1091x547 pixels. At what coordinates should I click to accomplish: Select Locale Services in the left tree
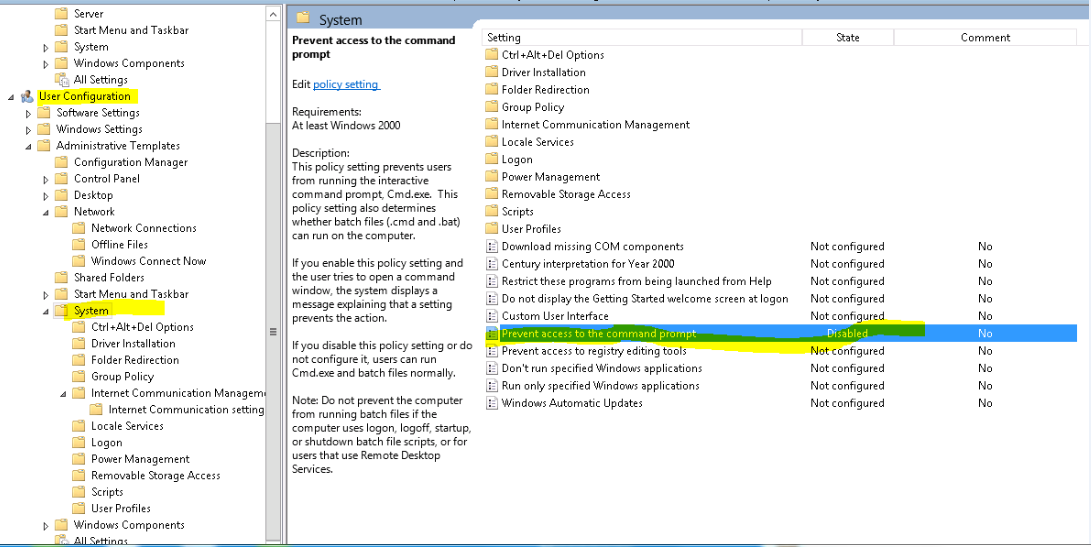(127, 426)
